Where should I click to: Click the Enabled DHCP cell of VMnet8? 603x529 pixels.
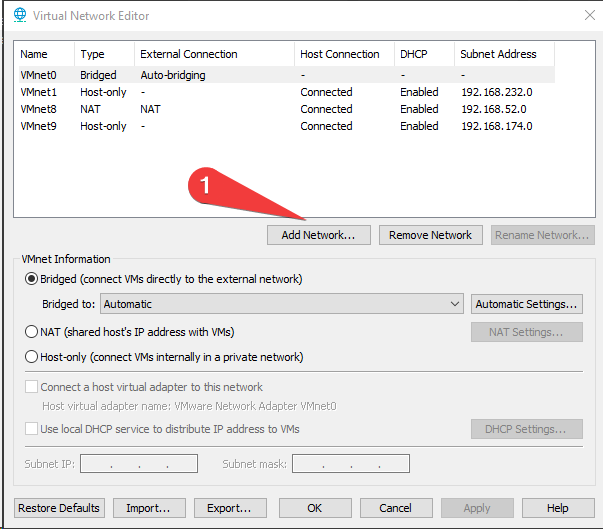point(419,109)
